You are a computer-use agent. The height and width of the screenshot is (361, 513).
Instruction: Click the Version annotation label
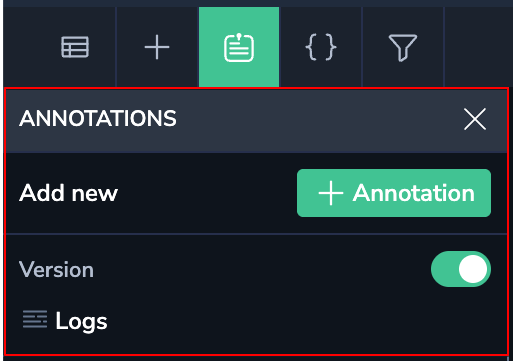56,269
